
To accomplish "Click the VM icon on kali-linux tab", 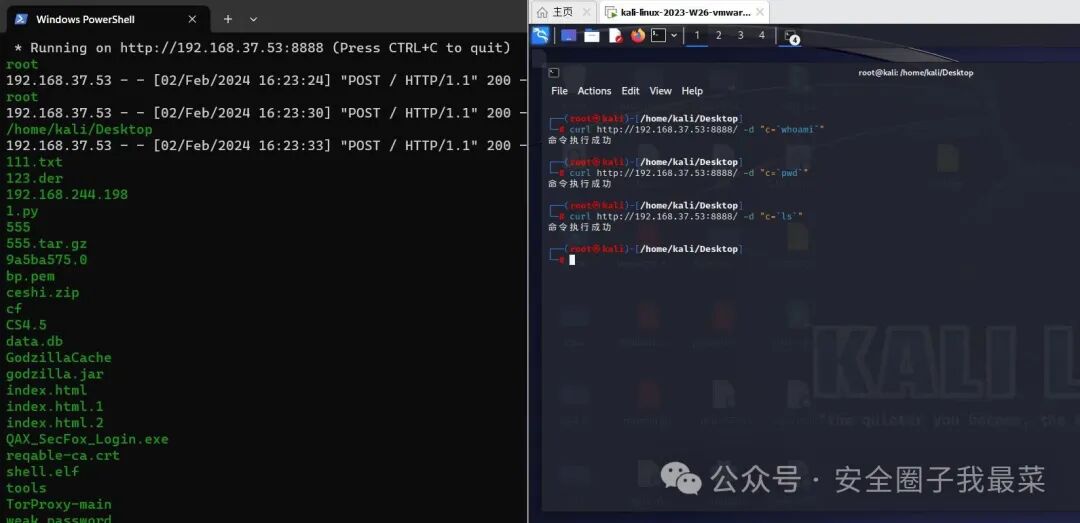I will tap(611, 12).
